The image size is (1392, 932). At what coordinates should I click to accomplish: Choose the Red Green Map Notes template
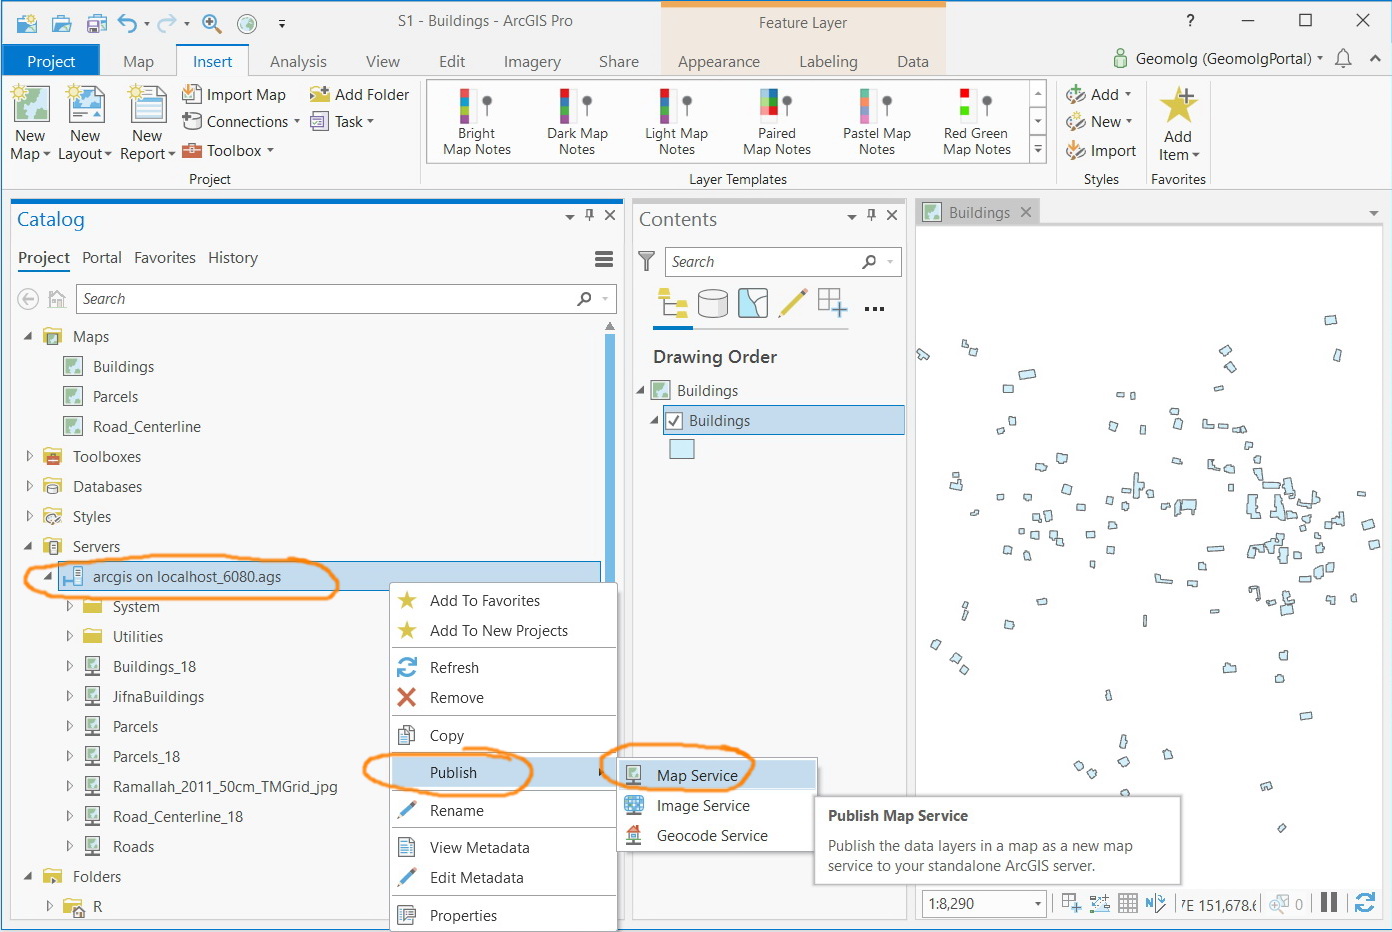977,122
